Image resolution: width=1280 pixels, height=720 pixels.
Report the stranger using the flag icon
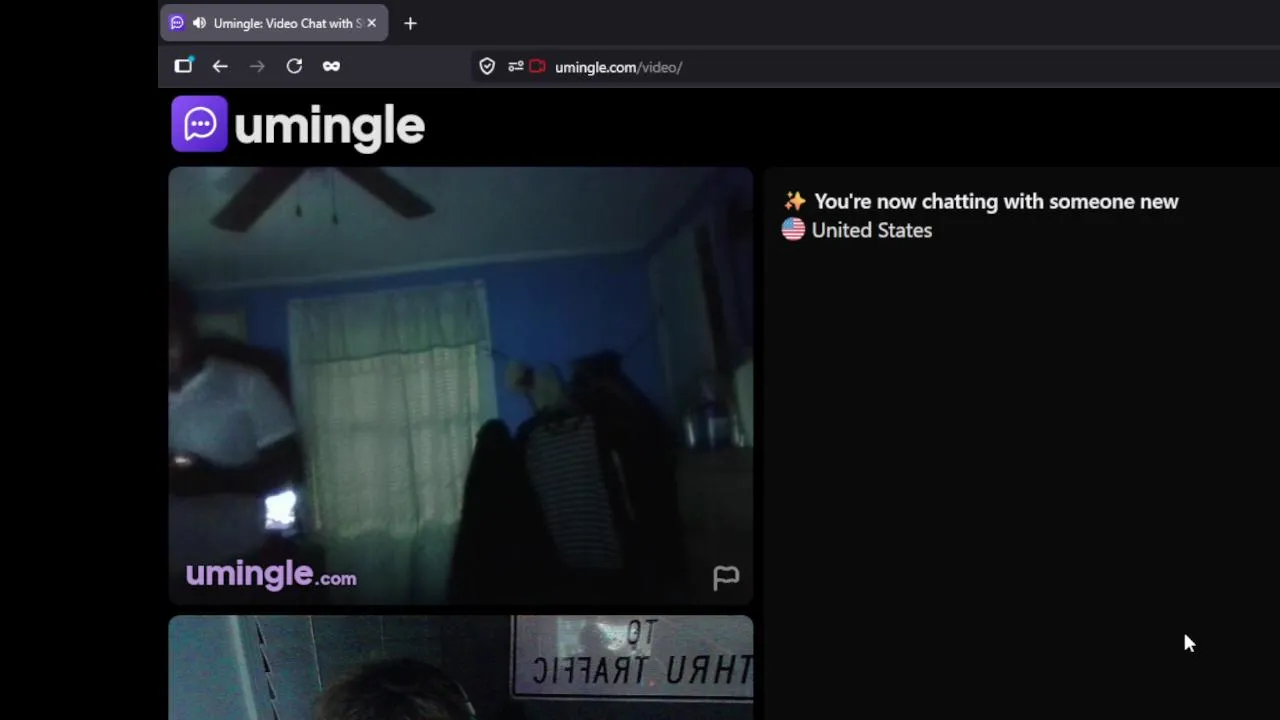click(726, 577)
